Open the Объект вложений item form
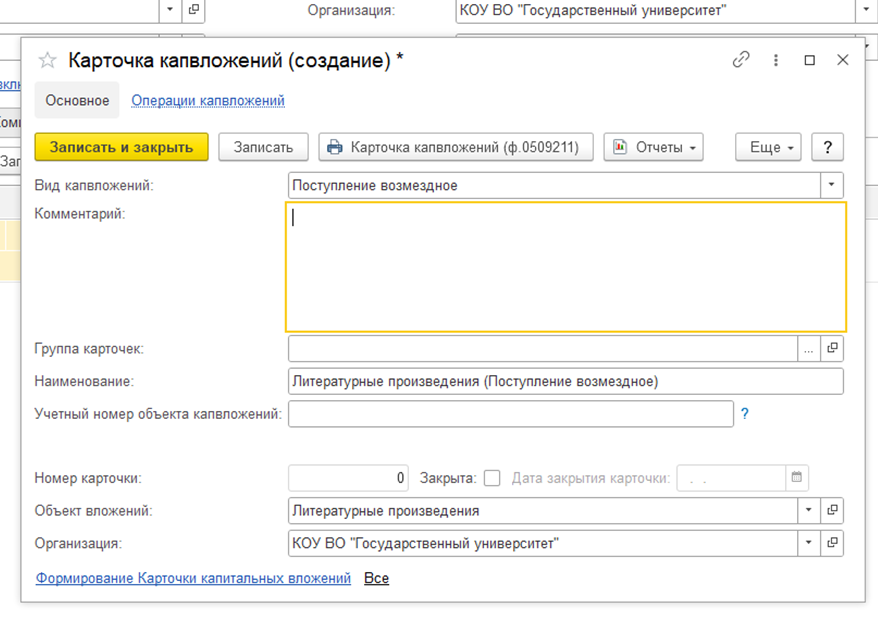The height and width of the screenshot is (632, 878). click(832, 511)
